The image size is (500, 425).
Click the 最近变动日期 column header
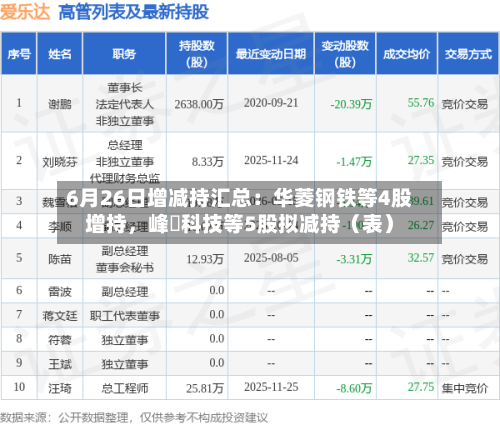point(271,54)
